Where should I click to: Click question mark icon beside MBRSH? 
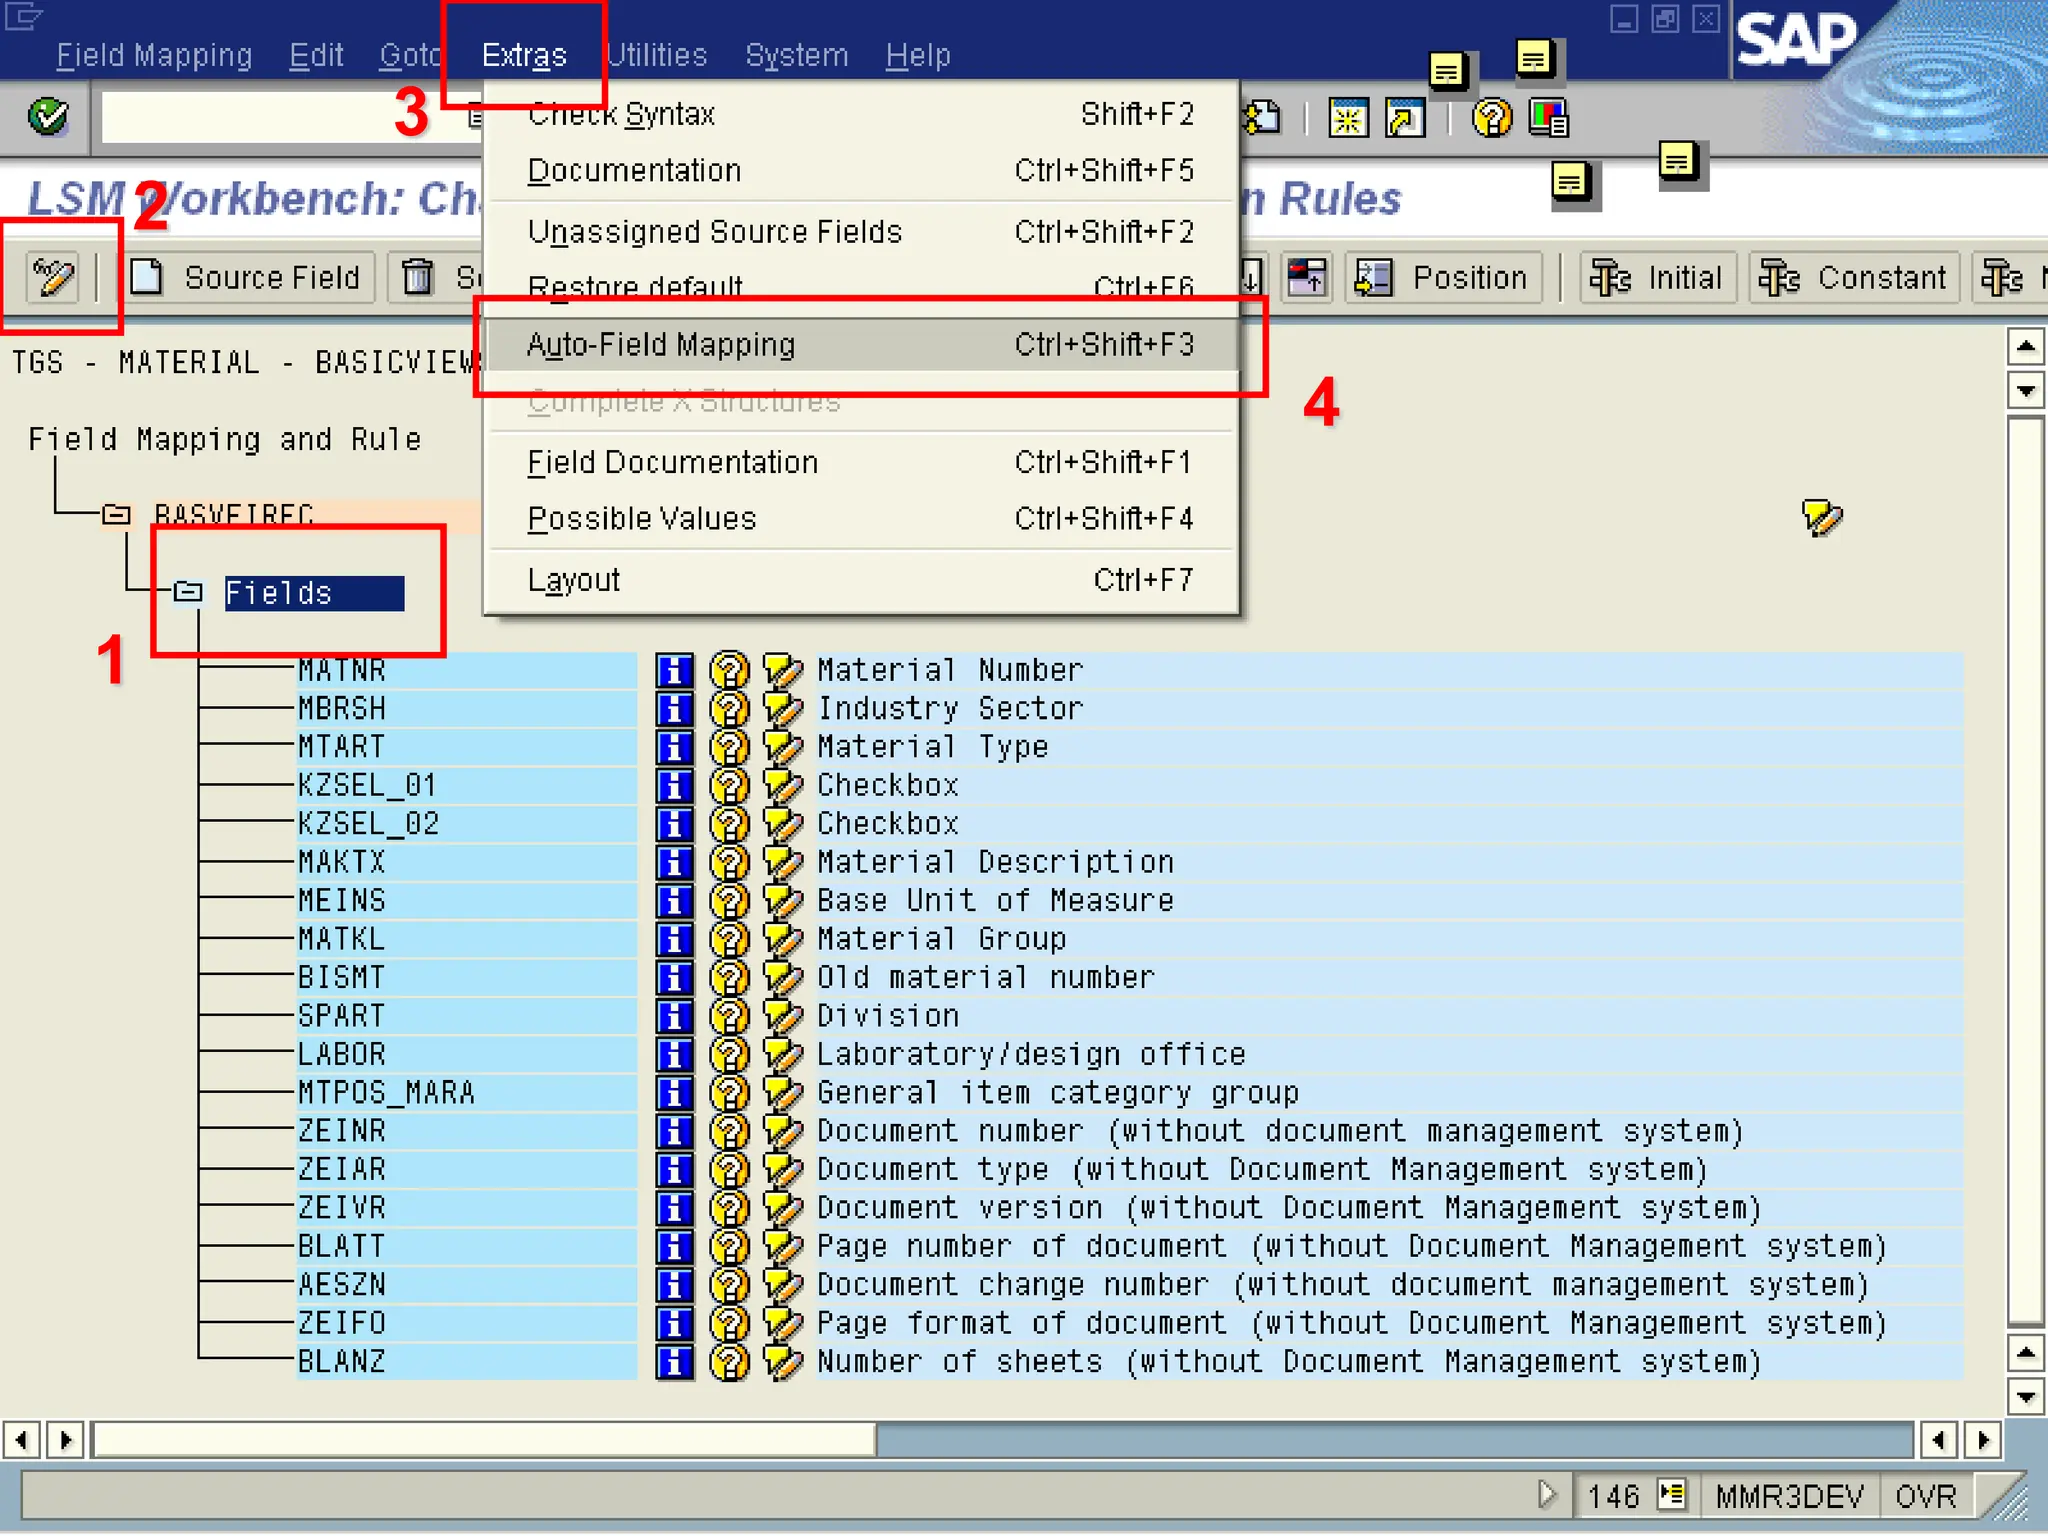[729, 709]
